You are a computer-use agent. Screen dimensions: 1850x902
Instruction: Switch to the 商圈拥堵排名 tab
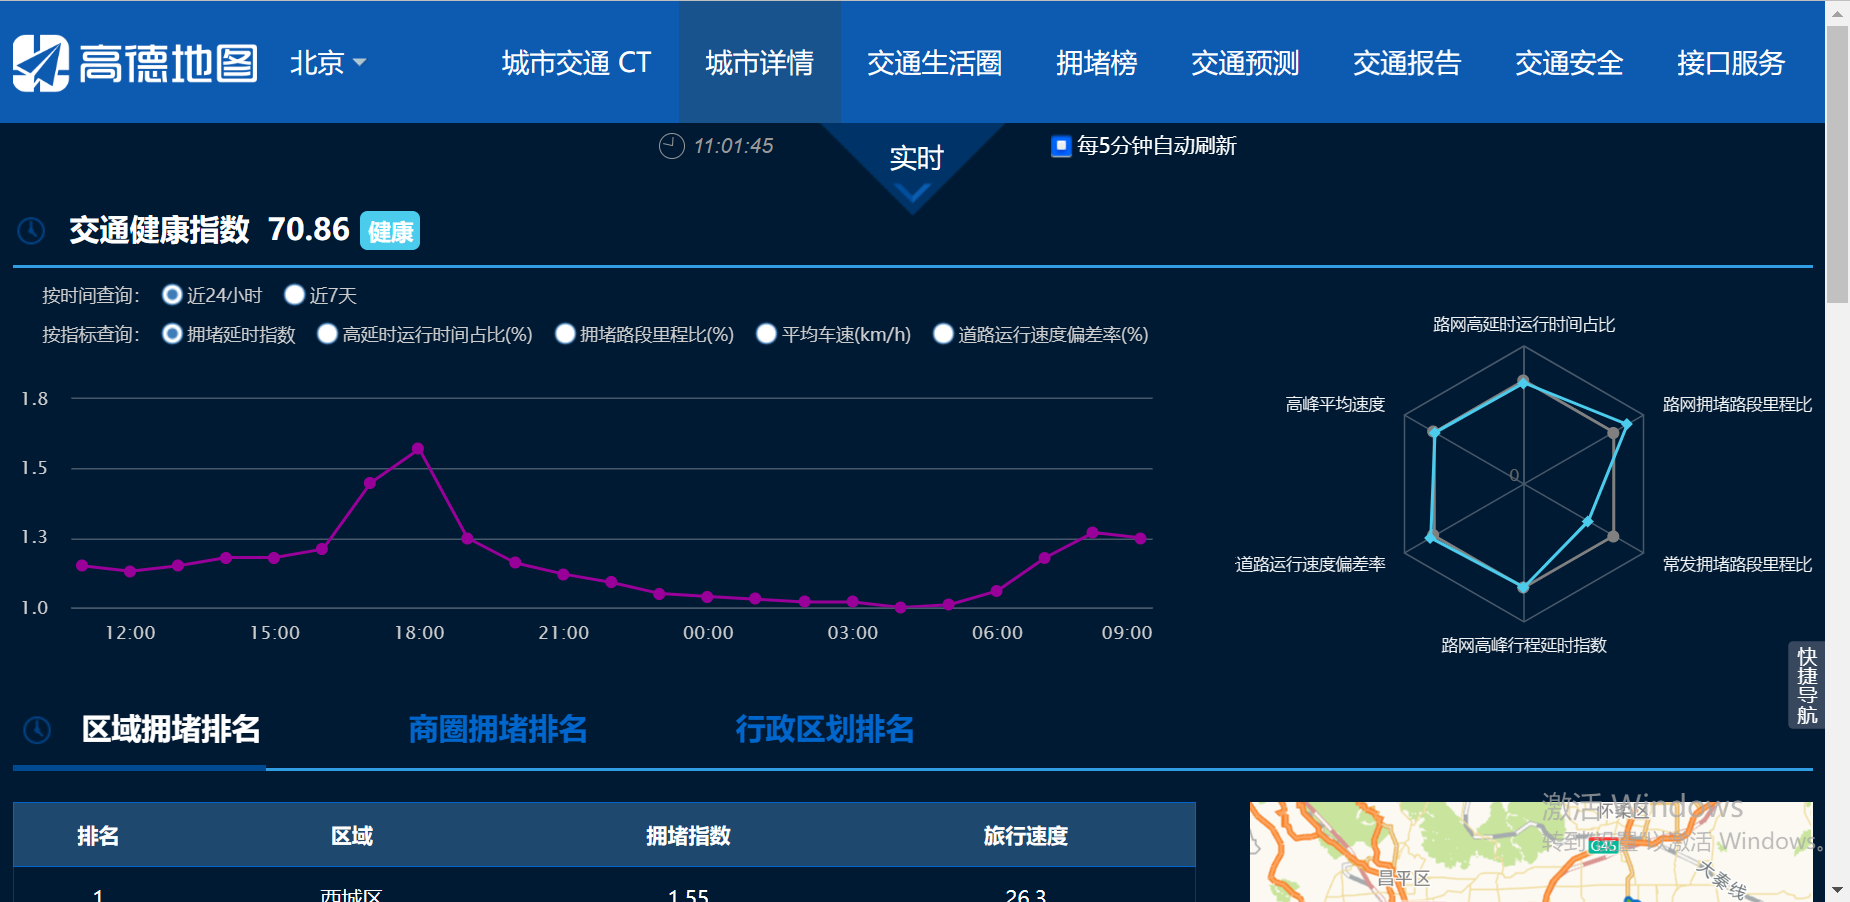pos(498,729)
